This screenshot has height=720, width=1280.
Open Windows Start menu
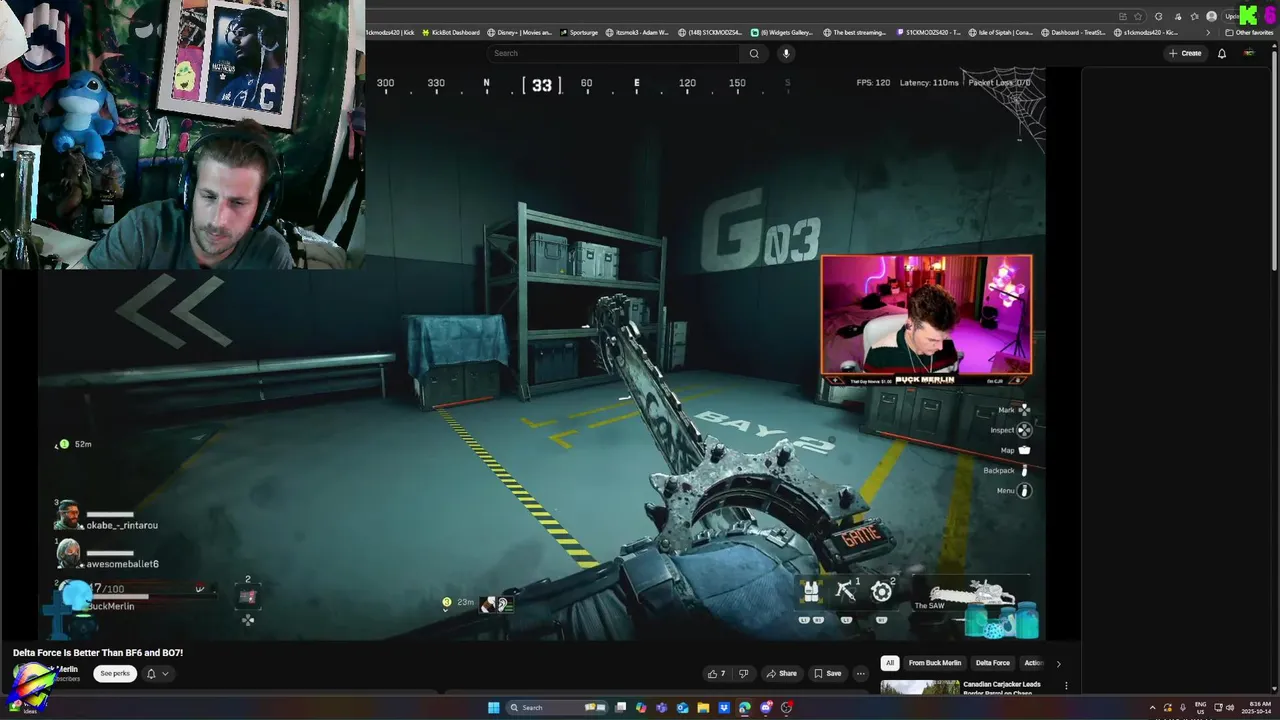(493, 708)
